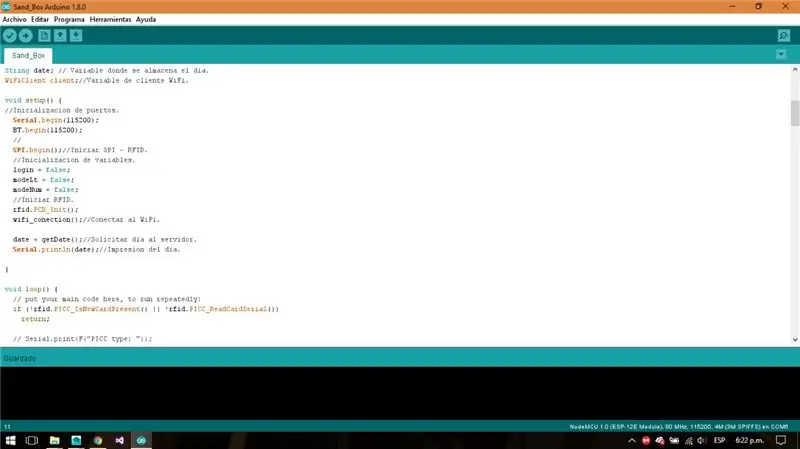Click the line 'void loop() {'
Image resolution: width=800 pixels, height=449 pixels.
point(31,289)
